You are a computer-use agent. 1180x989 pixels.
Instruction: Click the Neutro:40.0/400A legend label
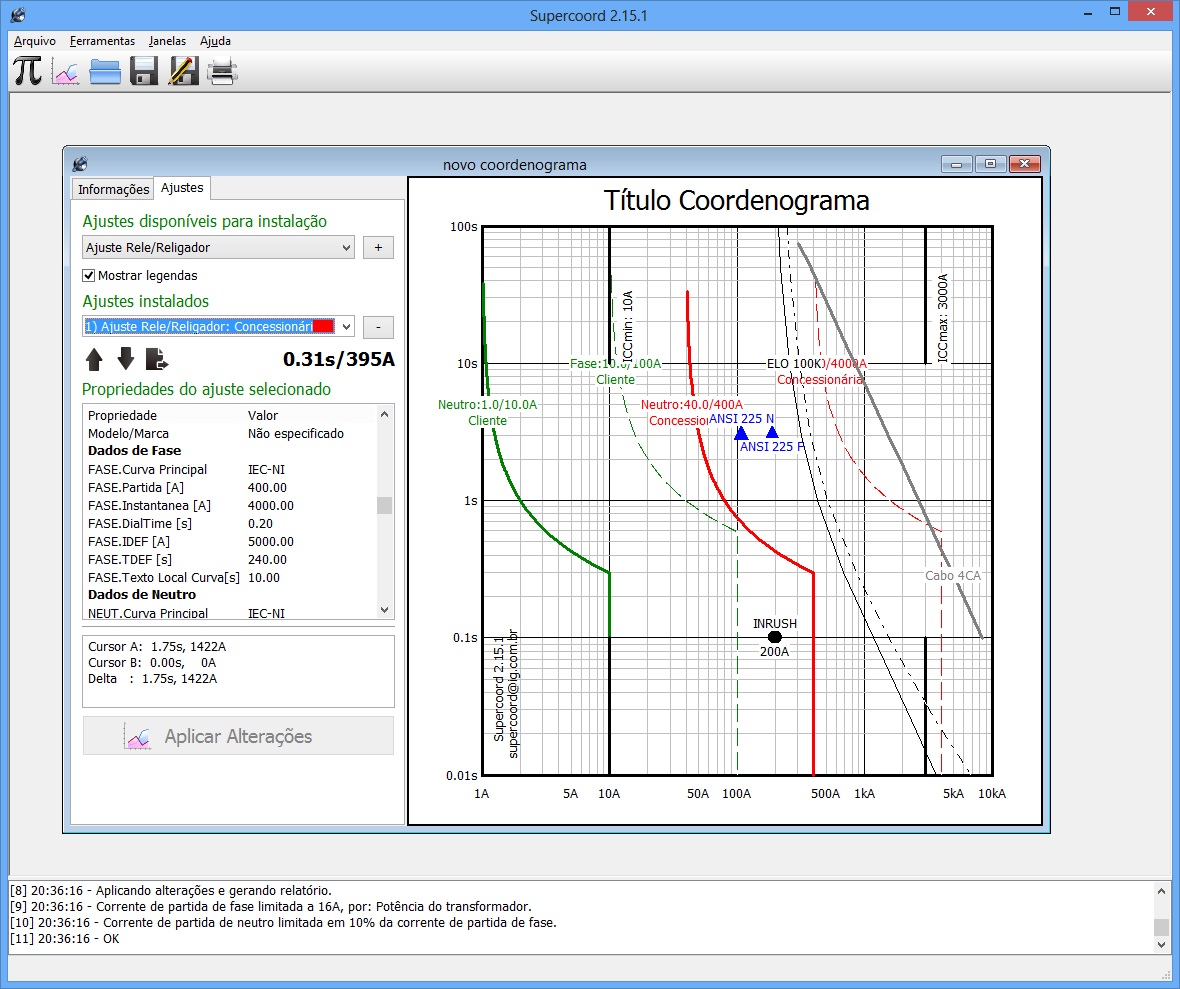(692, 405)
